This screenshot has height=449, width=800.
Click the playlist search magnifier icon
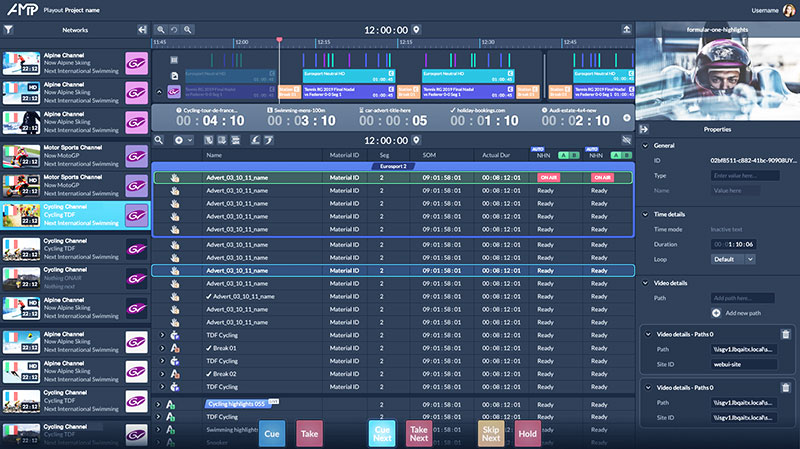(x=160, y=141)
